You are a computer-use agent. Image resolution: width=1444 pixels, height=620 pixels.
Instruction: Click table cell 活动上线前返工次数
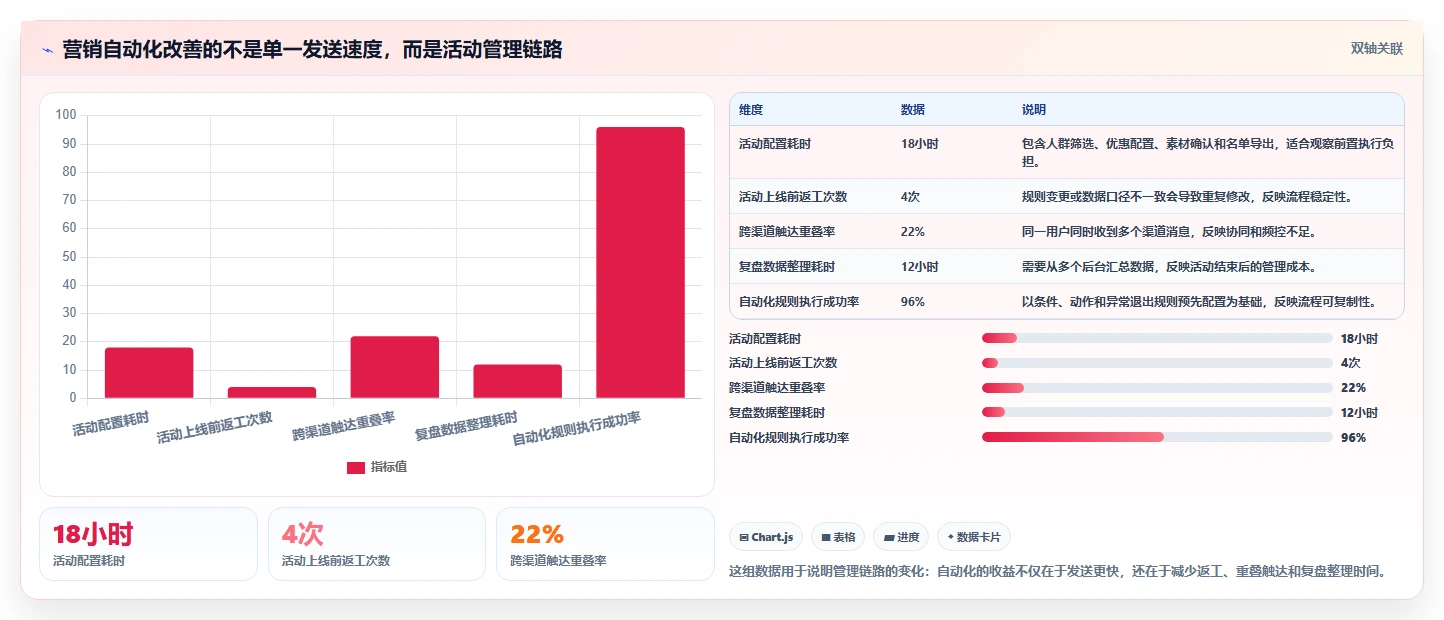point(793,197)
